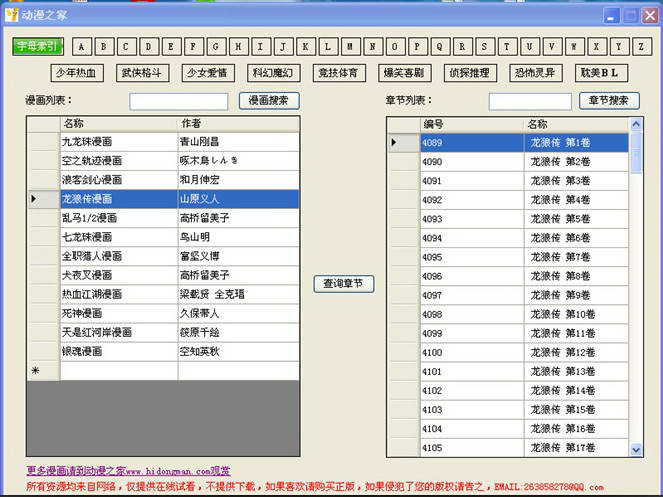663x497 pixels.
Task: Select chapter 4096 龙狼传 第8卷
Action: point(508,276)
